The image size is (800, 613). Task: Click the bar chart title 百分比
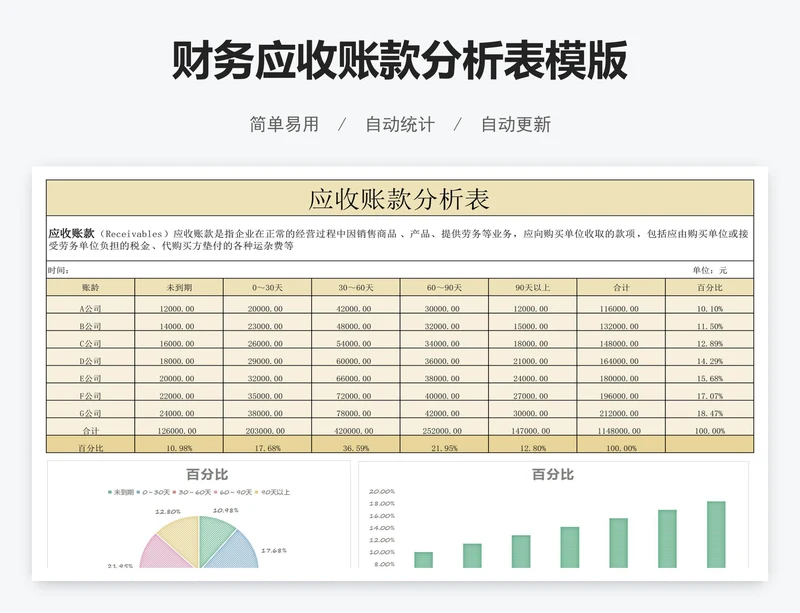[553, 474]
